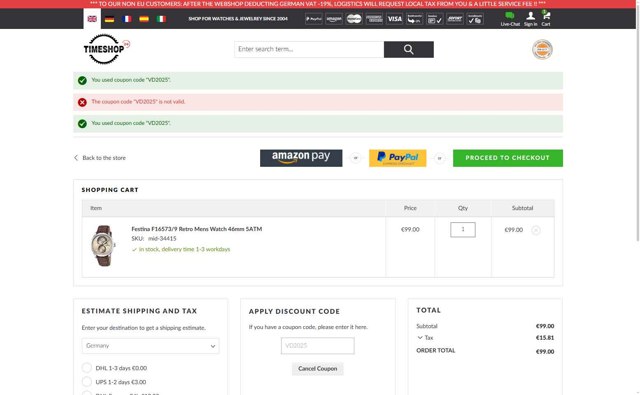Click the American Express payment icon
The height and width of the screenshot is (395, 640).
click(374, 19)
